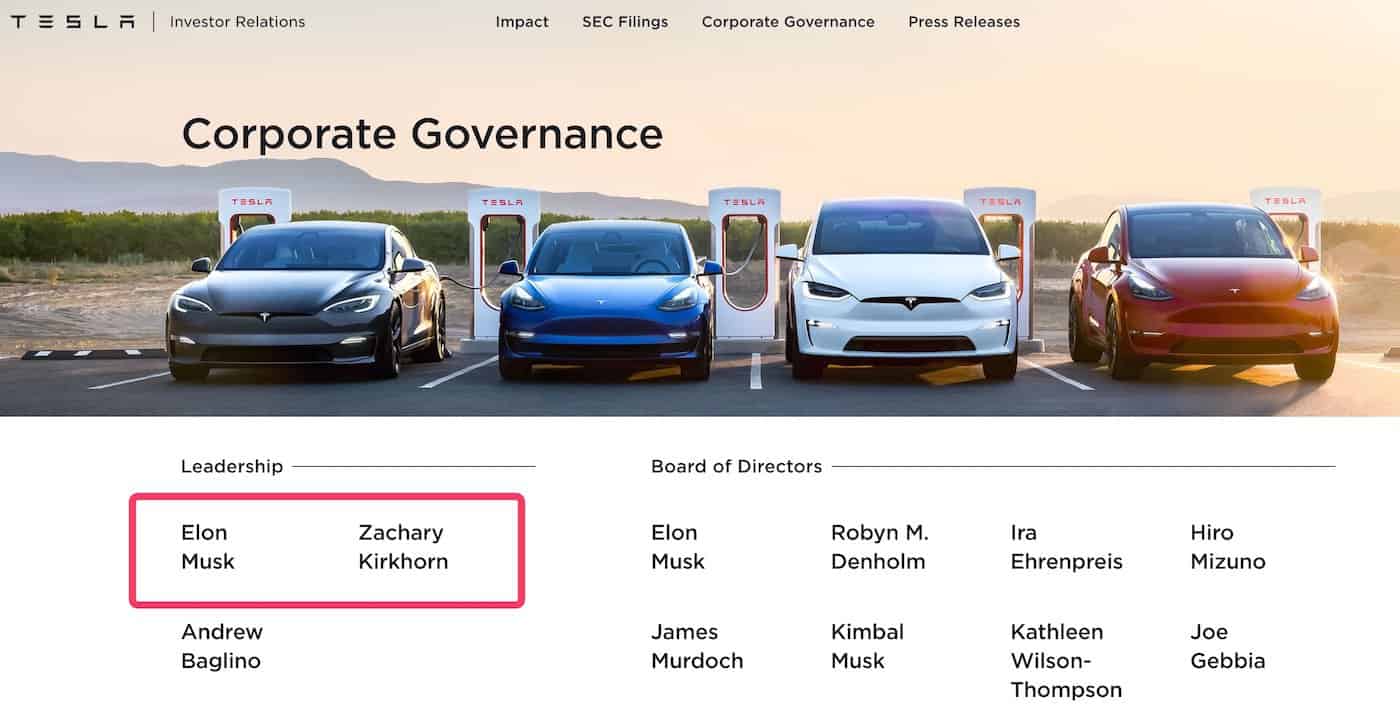1400x725 pixels.
Task: Open Zachary Kirkhorn's leadership profile
Action: (x=403, y=547)
